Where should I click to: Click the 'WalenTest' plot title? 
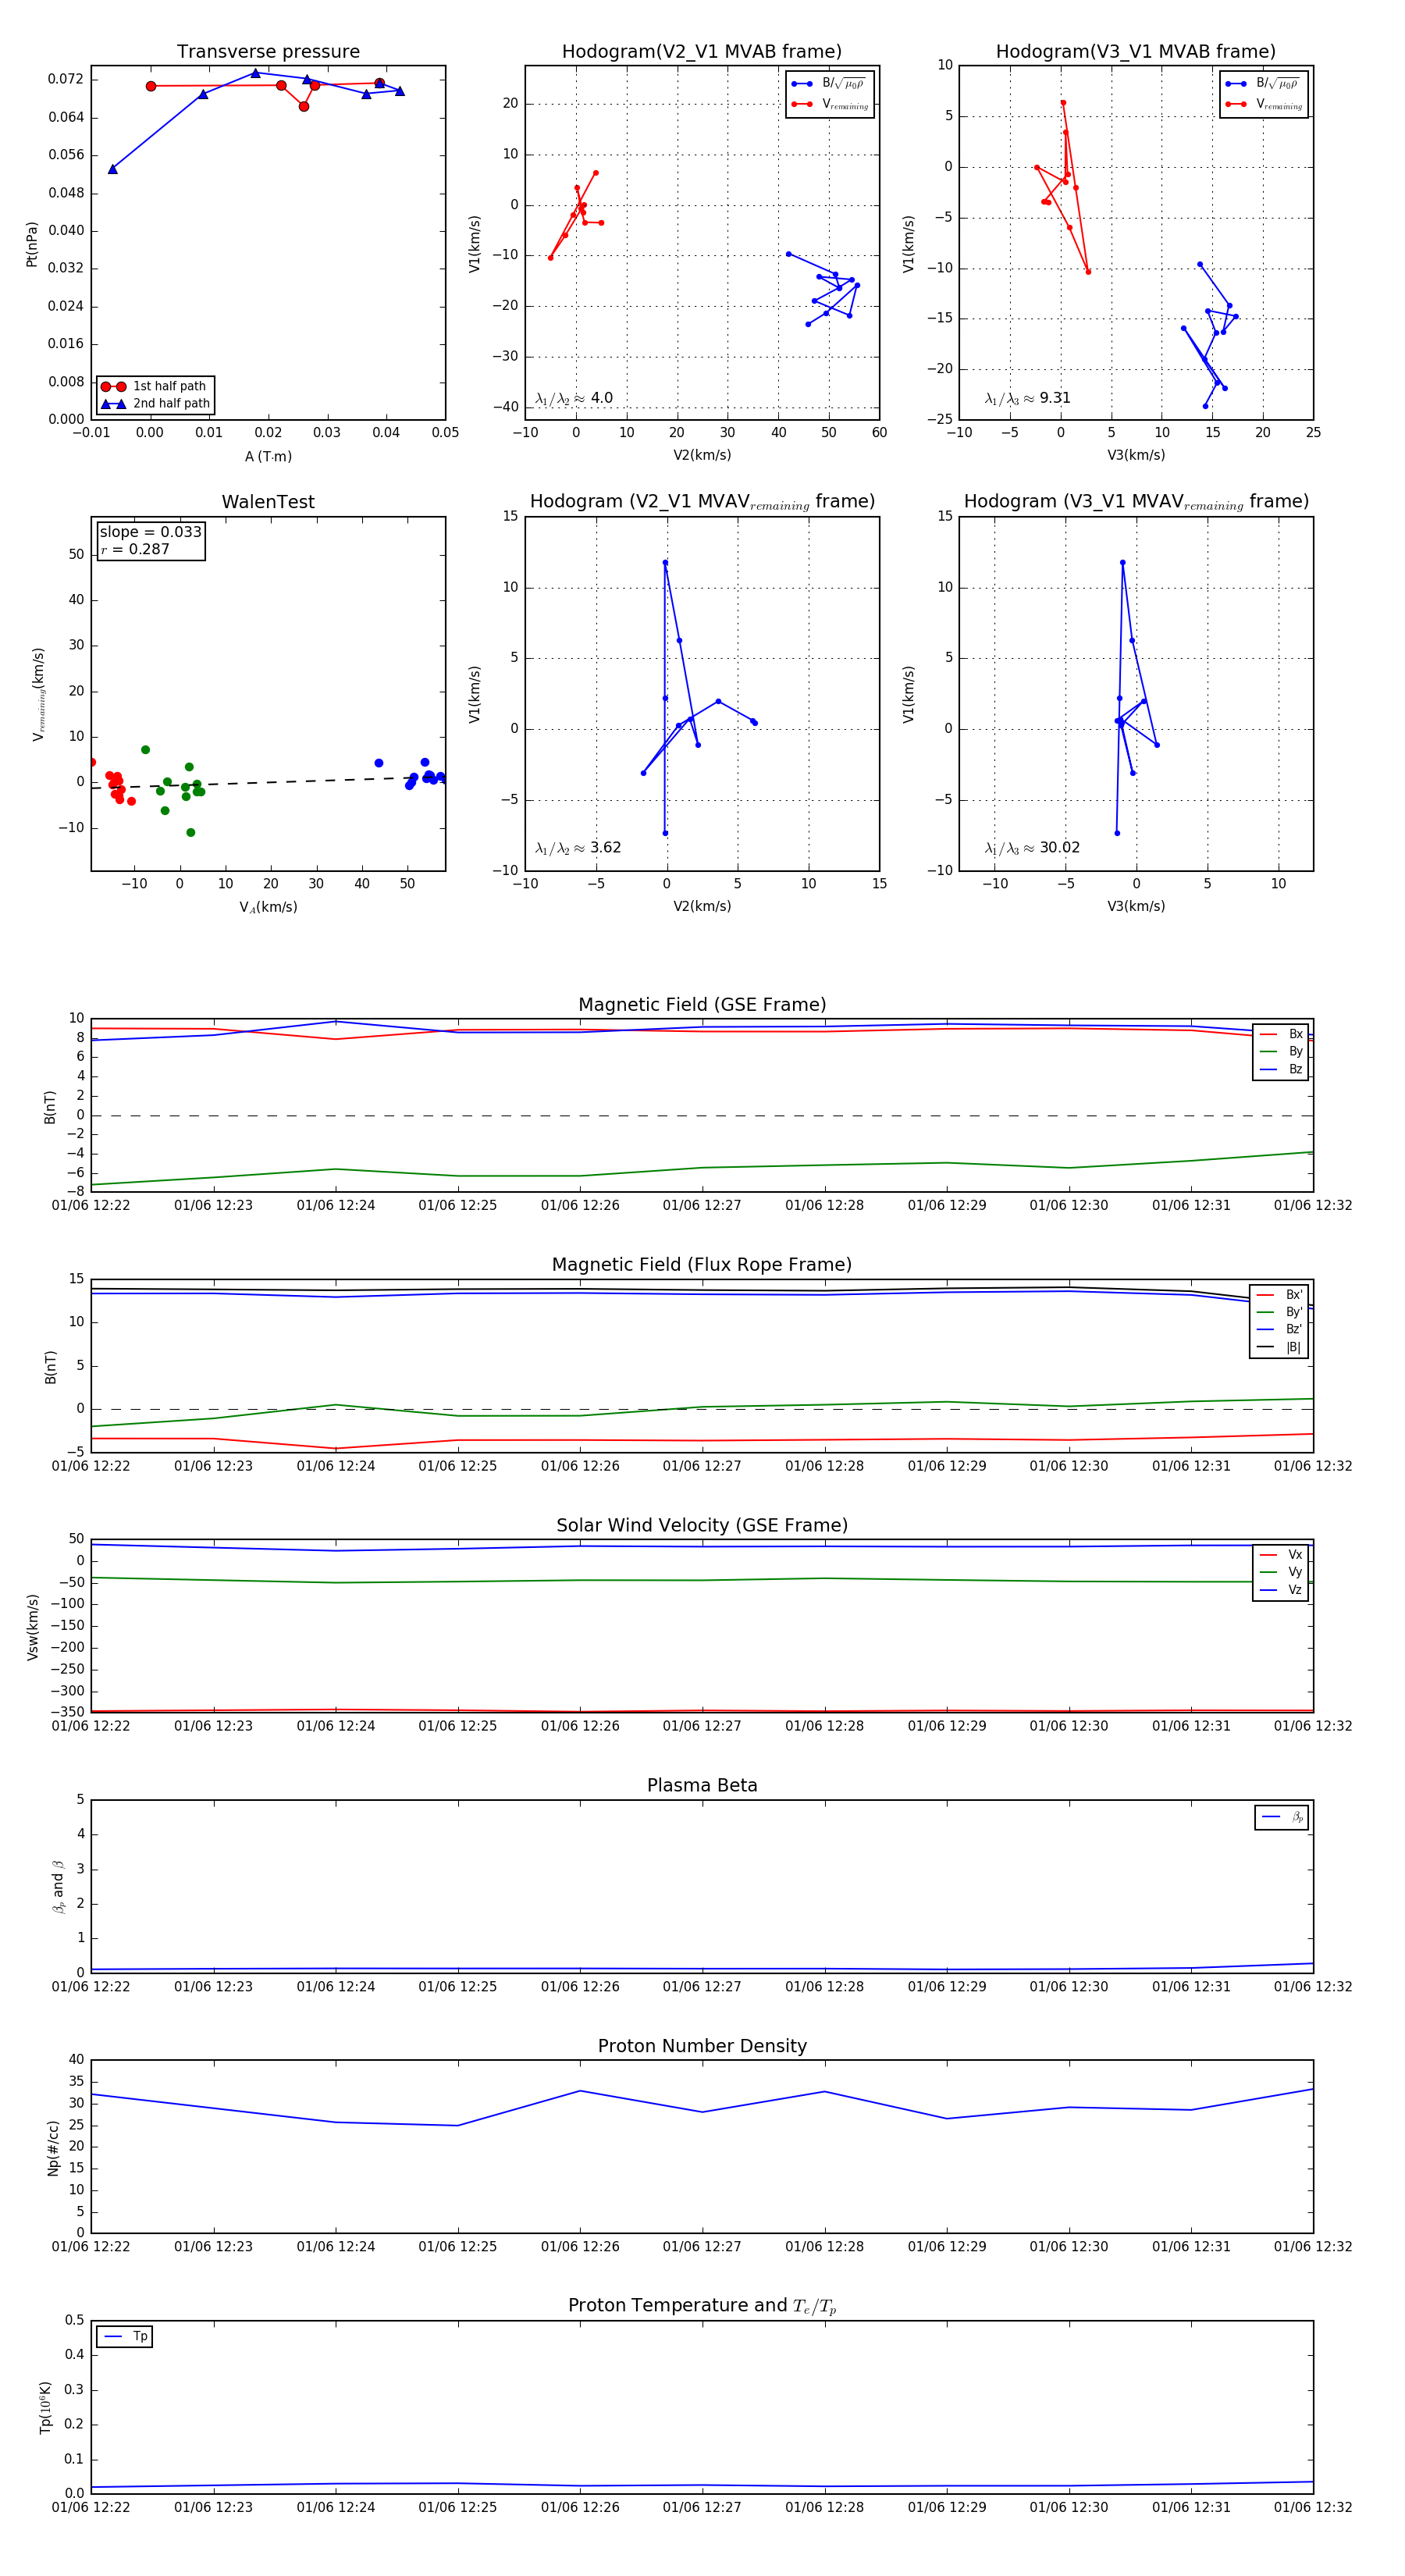pyautogui.click(x=268, y=502)
